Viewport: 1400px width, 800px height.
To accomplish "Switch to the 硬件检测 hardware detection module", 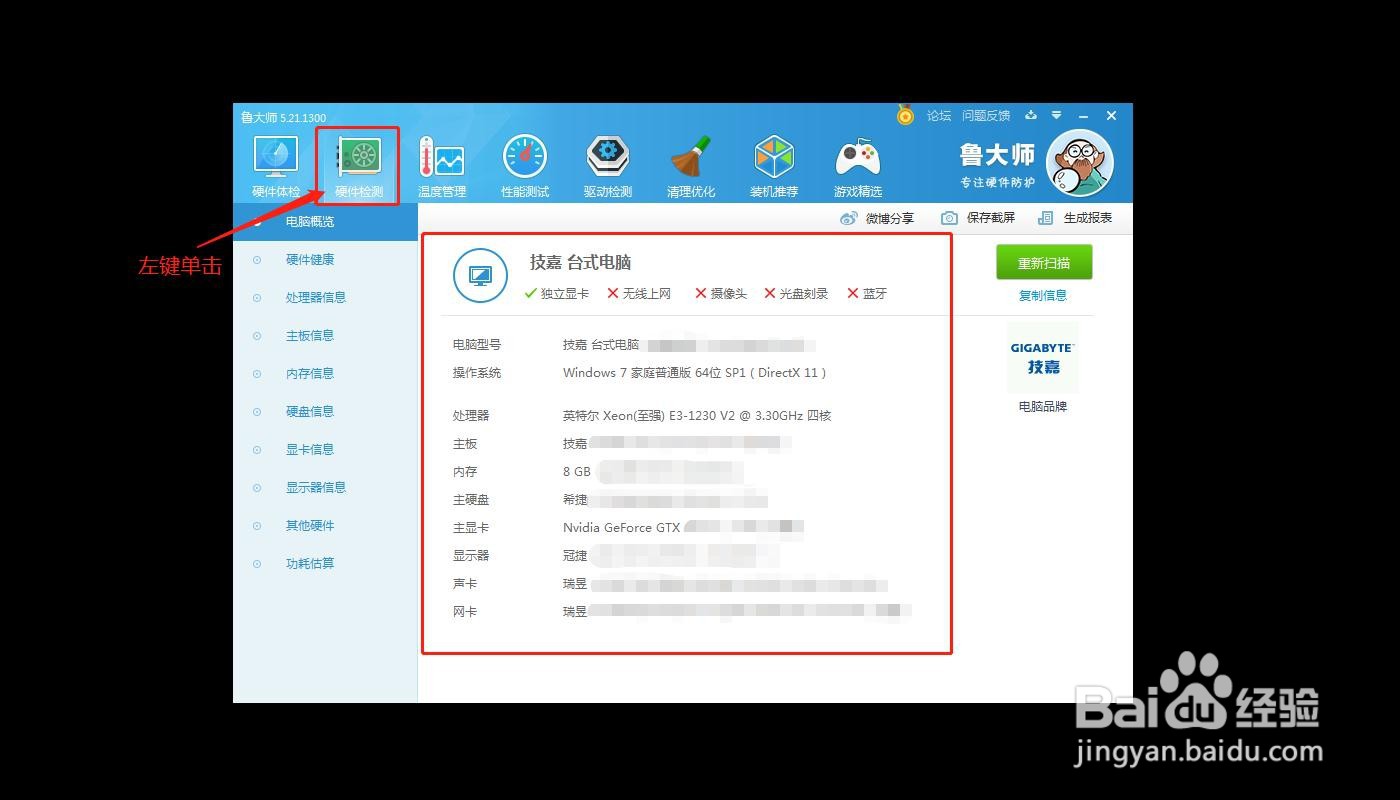I will point(359,166).
